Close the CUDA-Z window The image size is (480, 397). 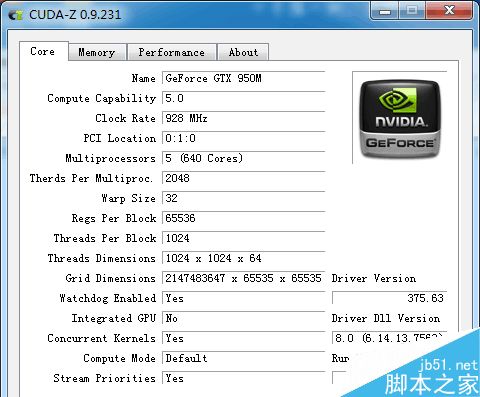pos(449,11)
